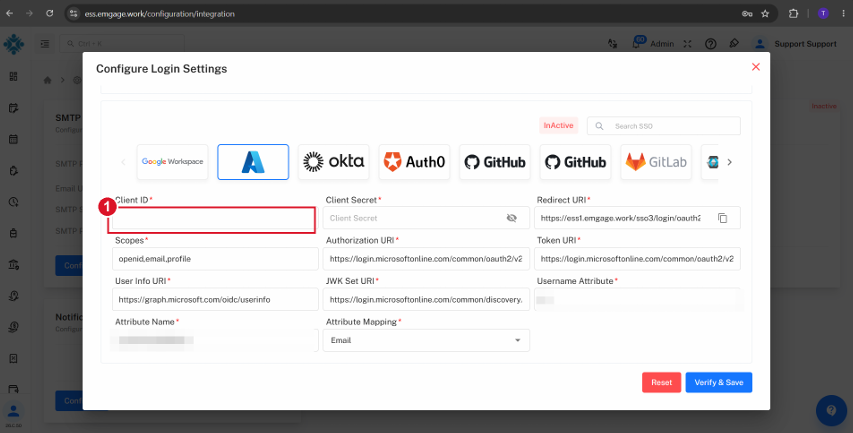The image size is (853, 433).
Task: Open notifications bell icon
Action: pyautogui.click(x=637, y=44)
